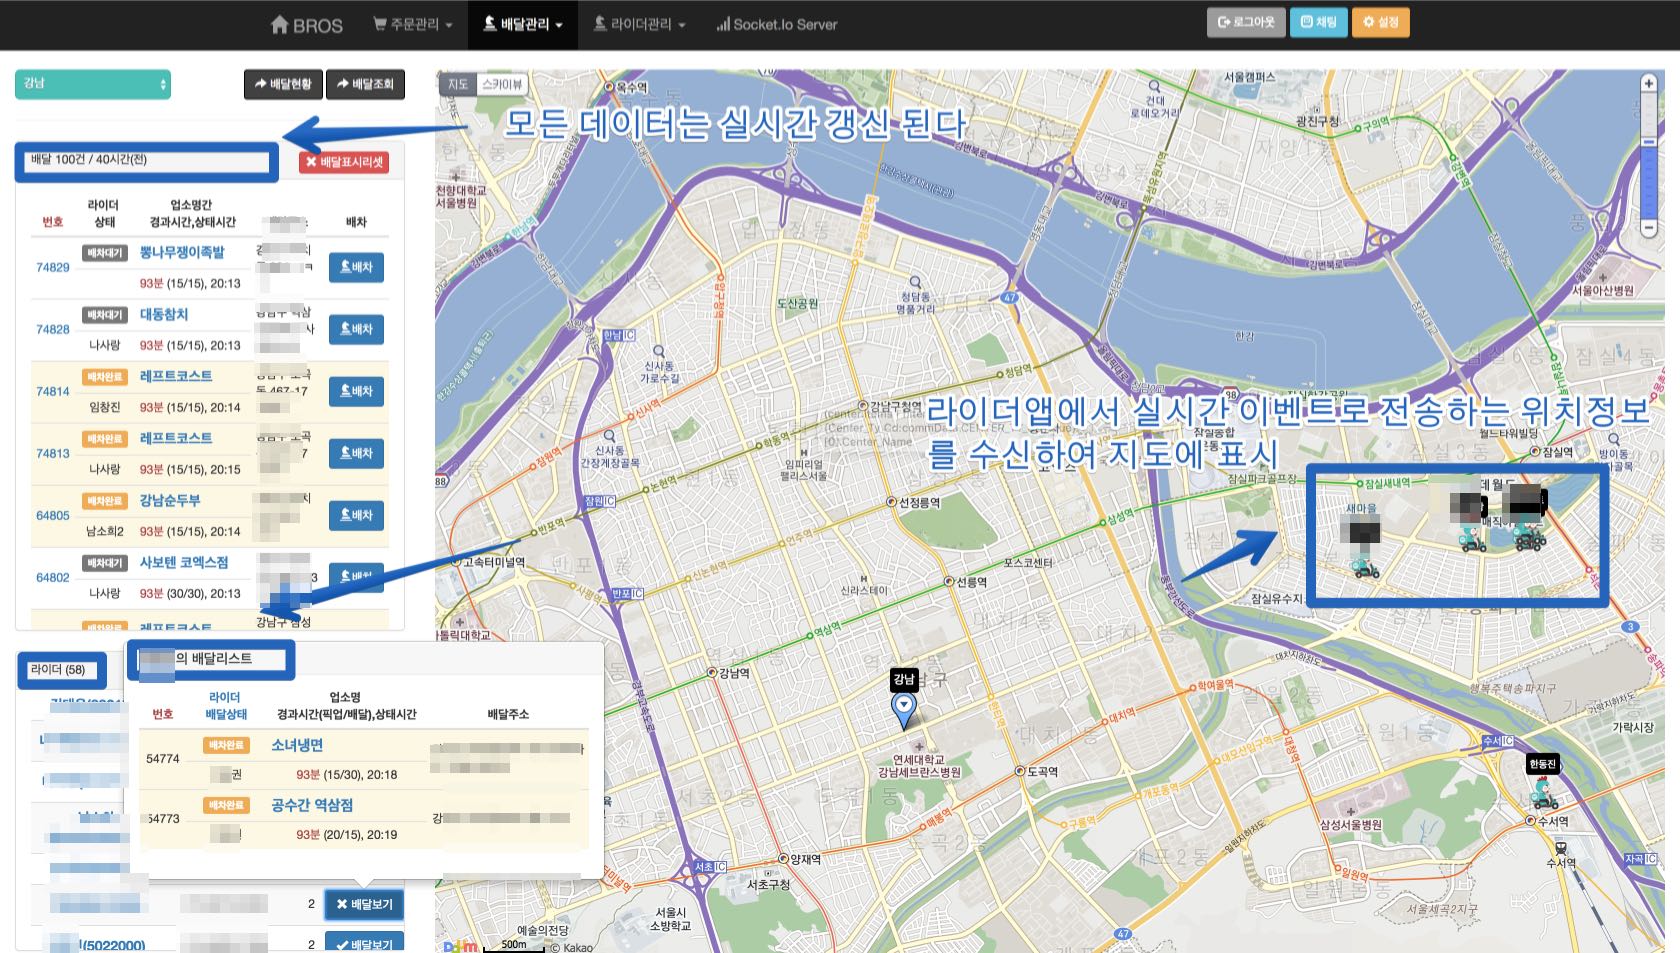Screen dimensions: 1680x953
Task: Dispatch order 64805 with 배차 button
Action: pyautogui.click(x=356, y=515)
